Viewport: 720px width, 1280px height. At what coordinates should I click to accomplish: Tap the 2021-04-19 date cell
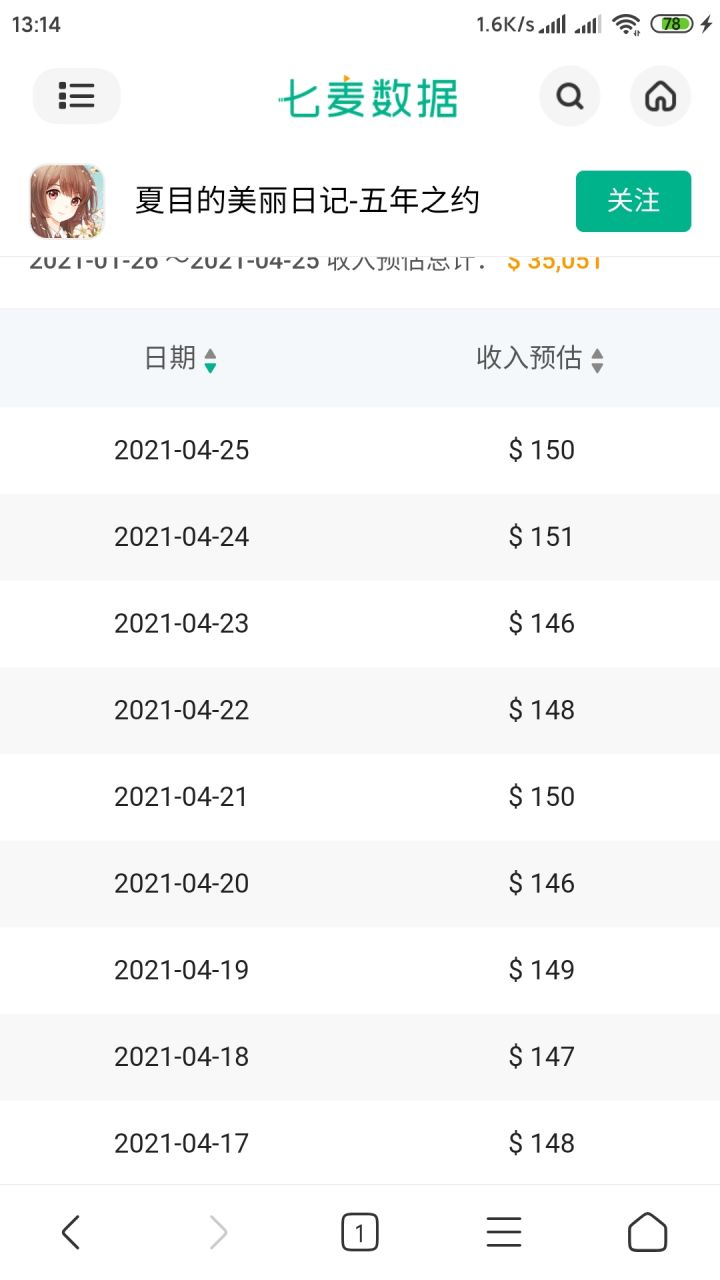click(x=182, y=970)
